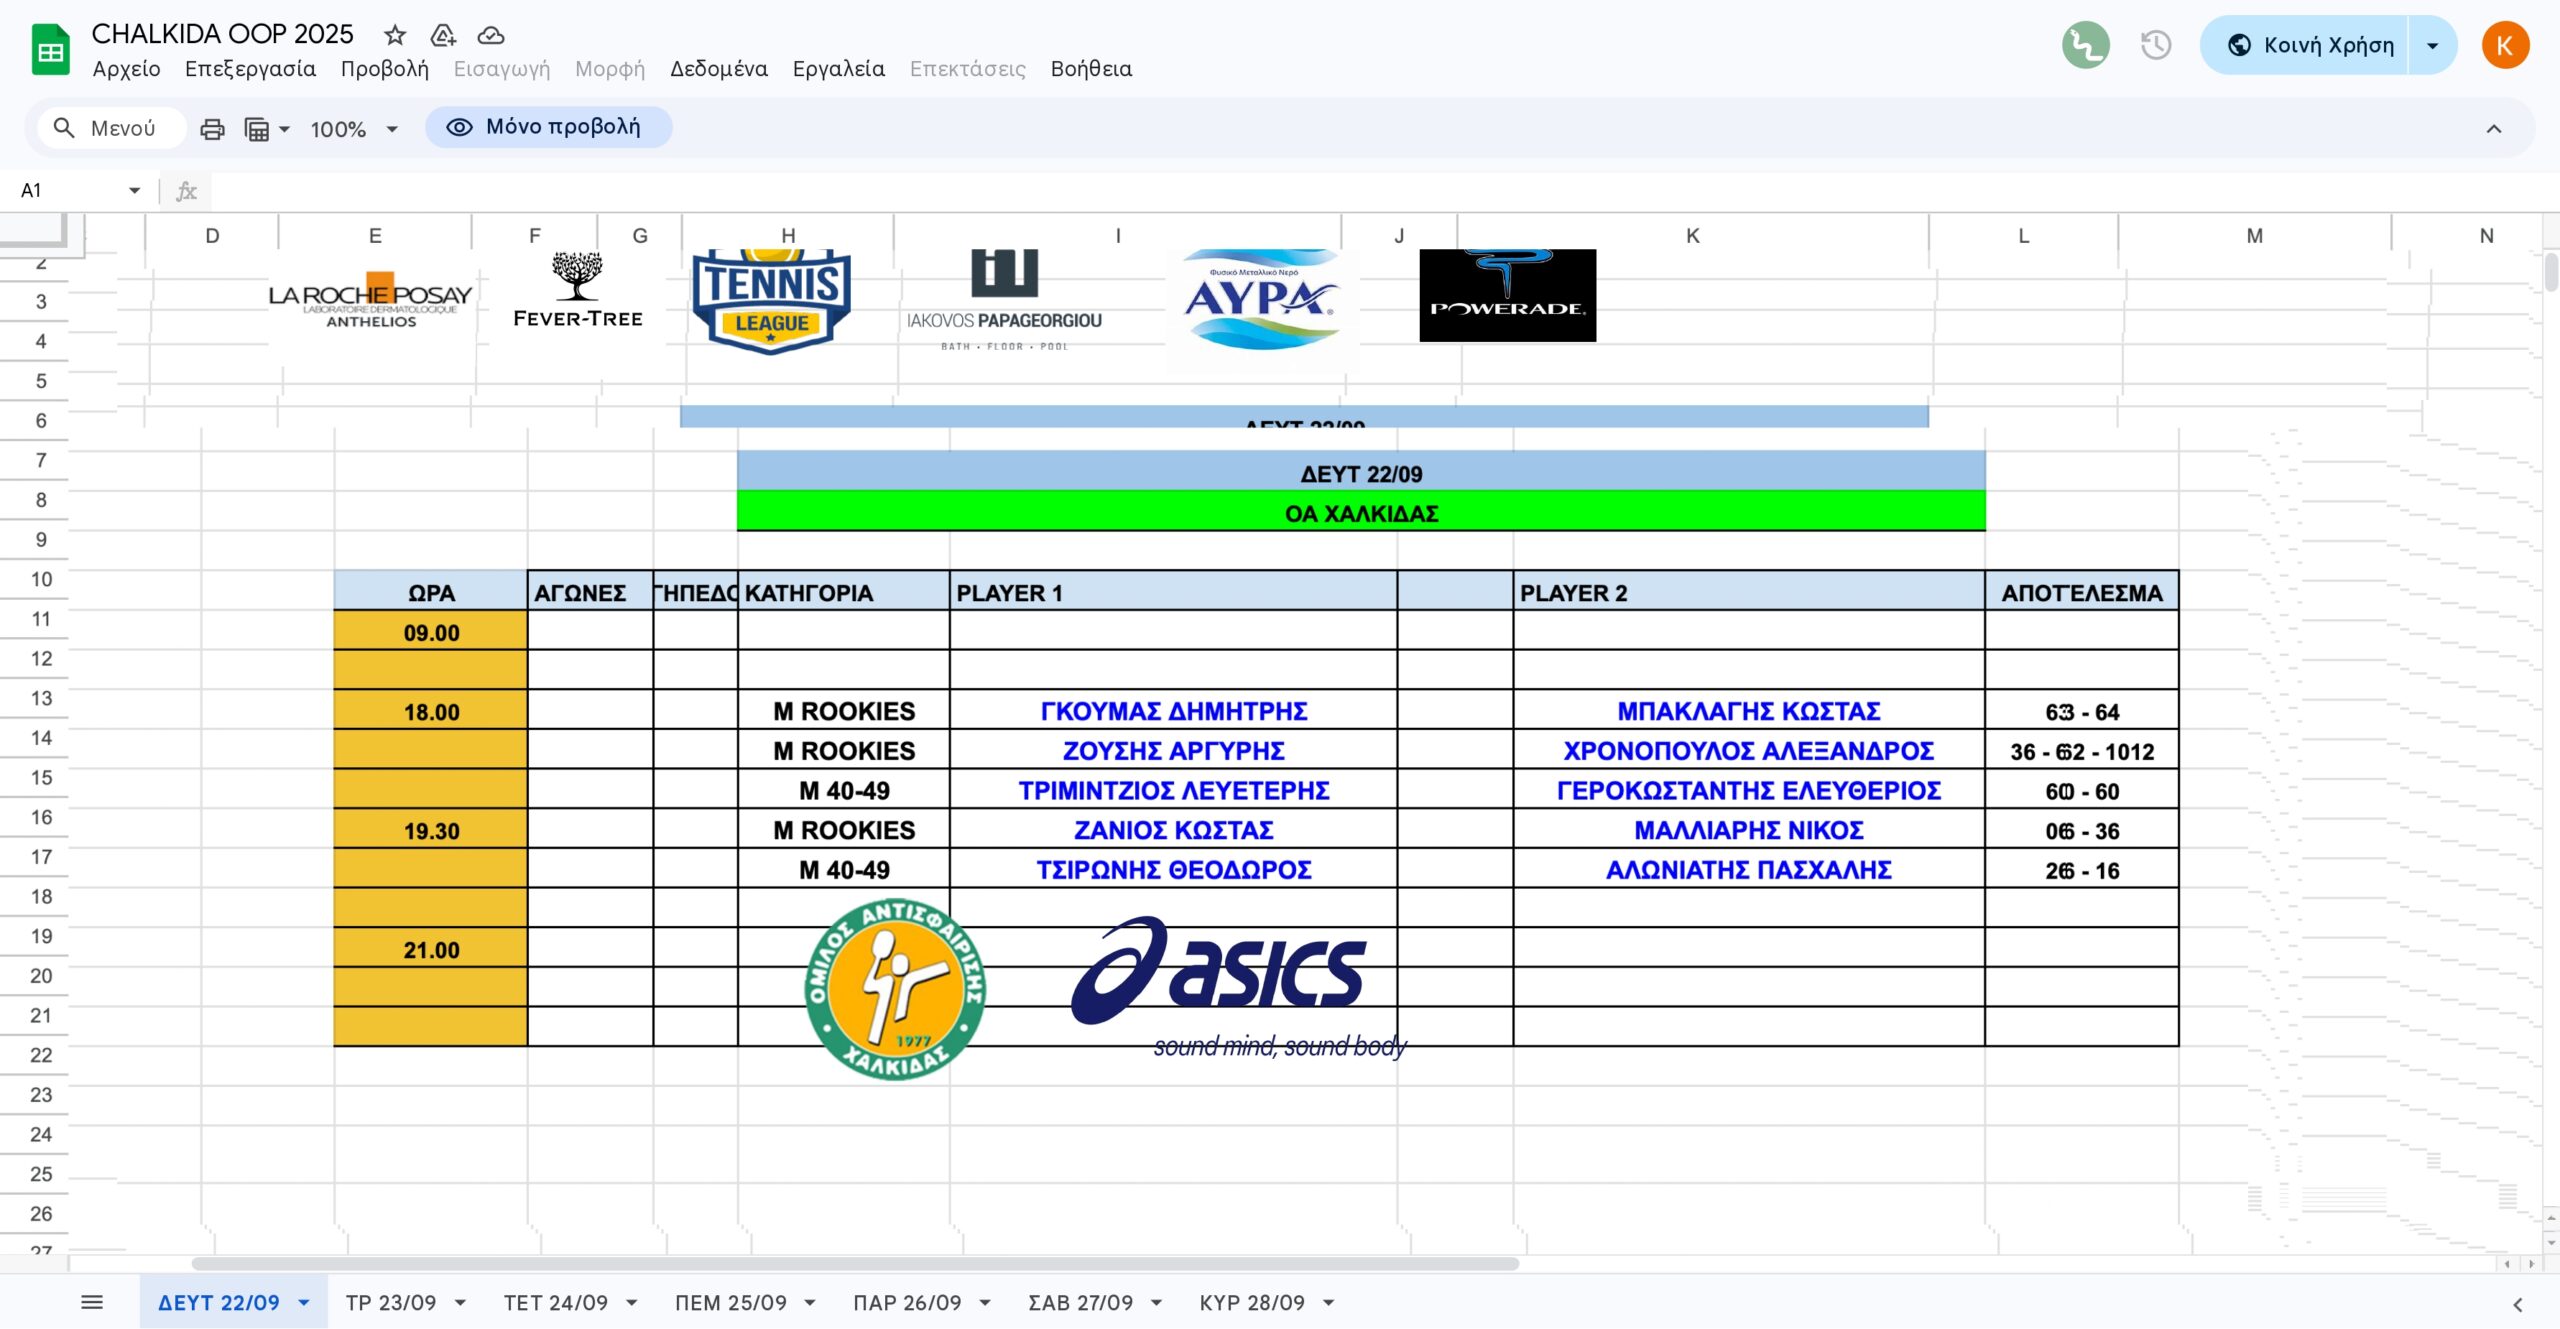Switch to the ΤΕΤ 24/09 sheet tab
The height and width of the screenshot is (1329, 2560).
pos(556,1303)
